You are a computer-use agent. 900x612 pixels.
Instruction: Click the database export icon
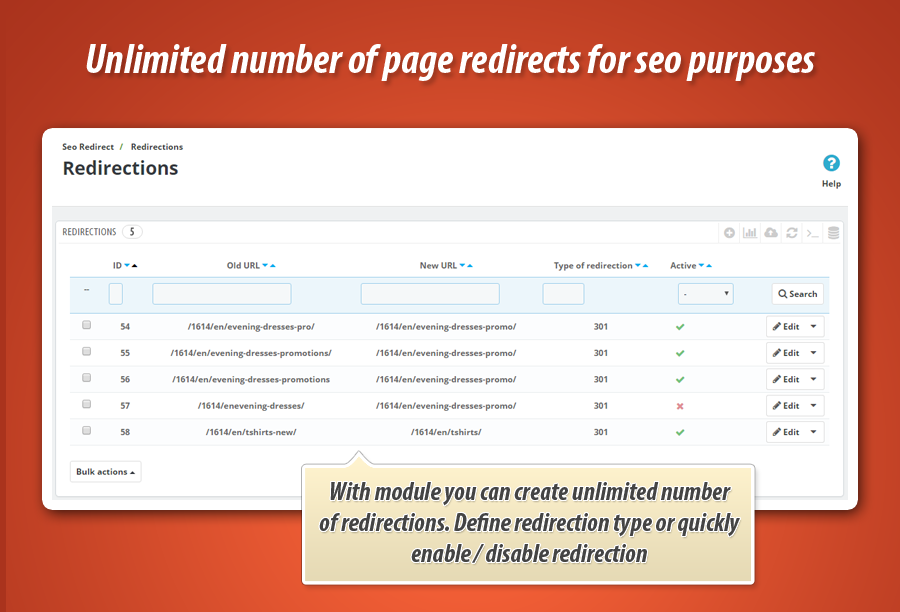click(x=834, y=233)
